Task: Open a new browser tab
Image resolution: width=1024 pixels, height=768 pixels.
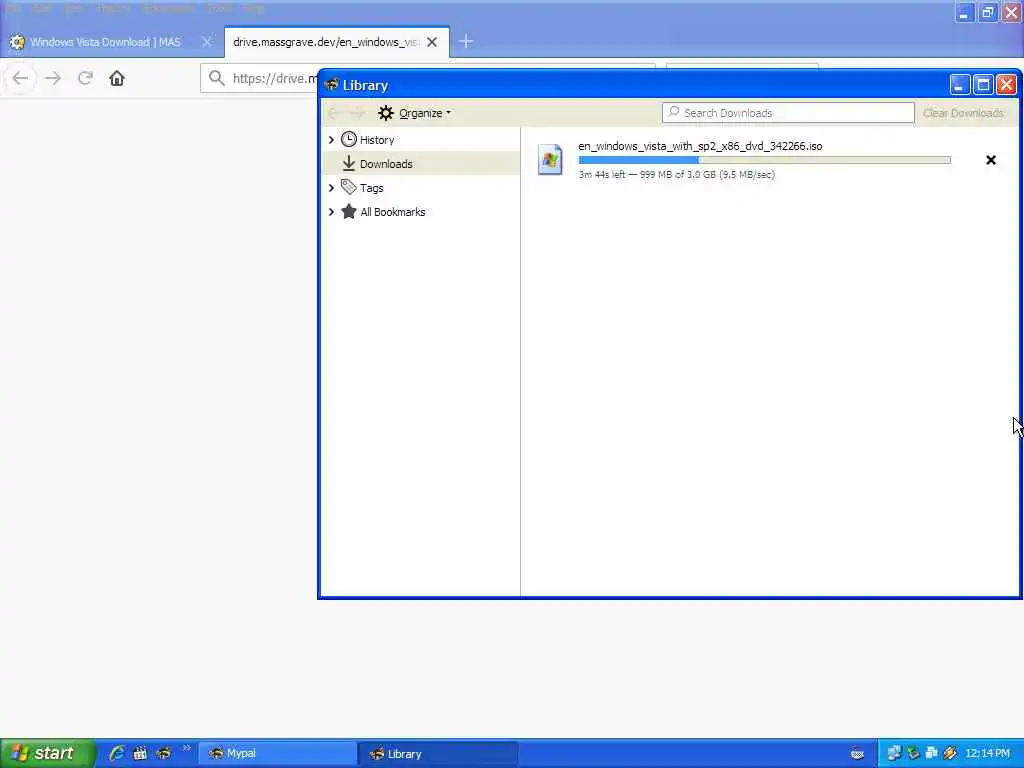Action: (466, 42)
